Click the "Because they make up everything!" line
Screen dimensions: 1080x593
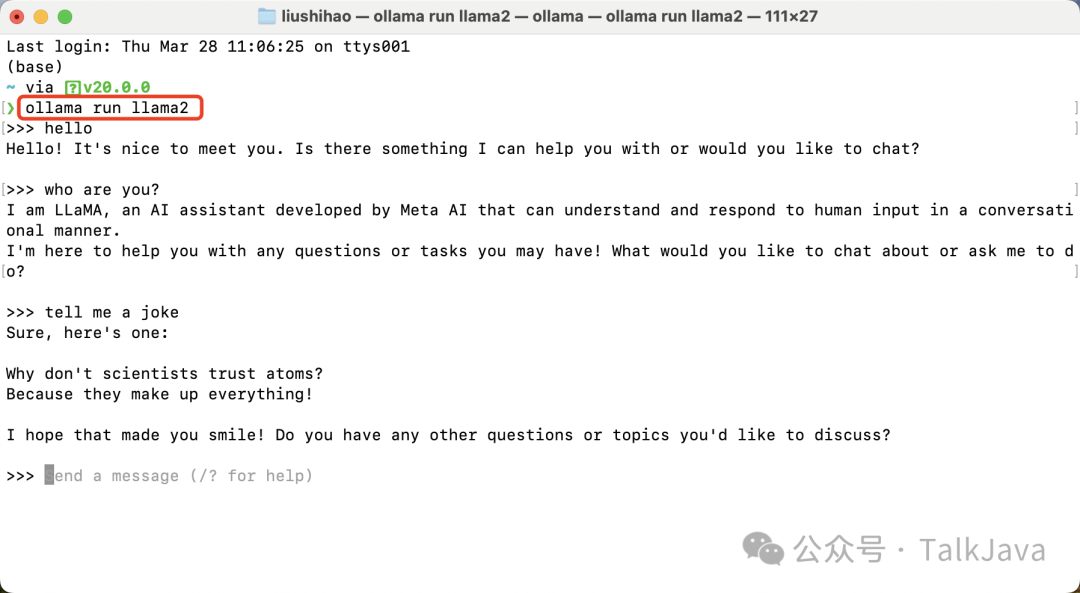160,394
